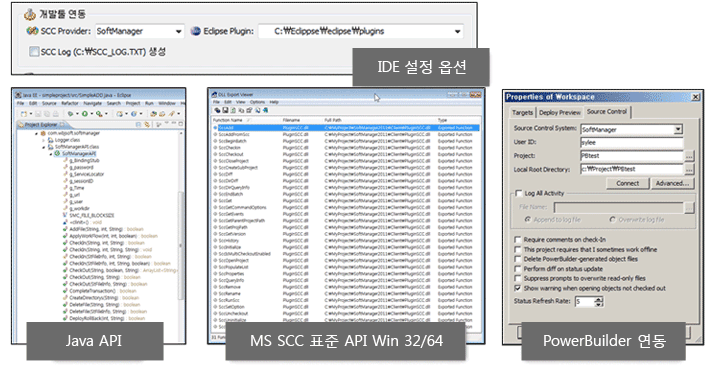Screen dimensions: 724x383
Task: Open Options menu in DLL Export Viewer
Action: pyautogui.click(x=257, y=102)
